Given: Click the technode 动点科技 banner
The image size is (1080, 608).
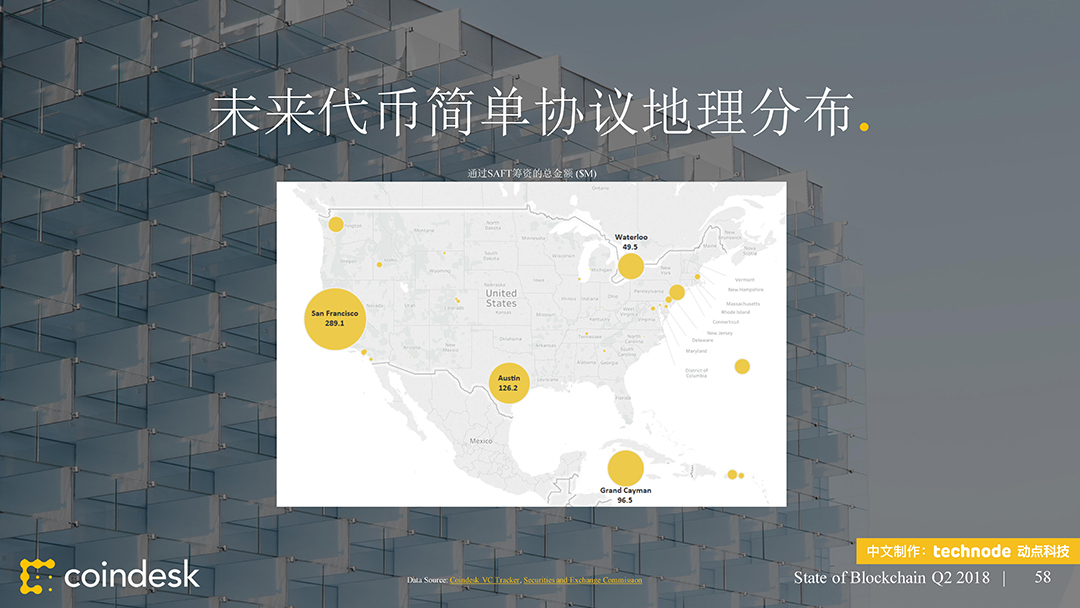Looking at the screenshot, I should pos(967,551).
